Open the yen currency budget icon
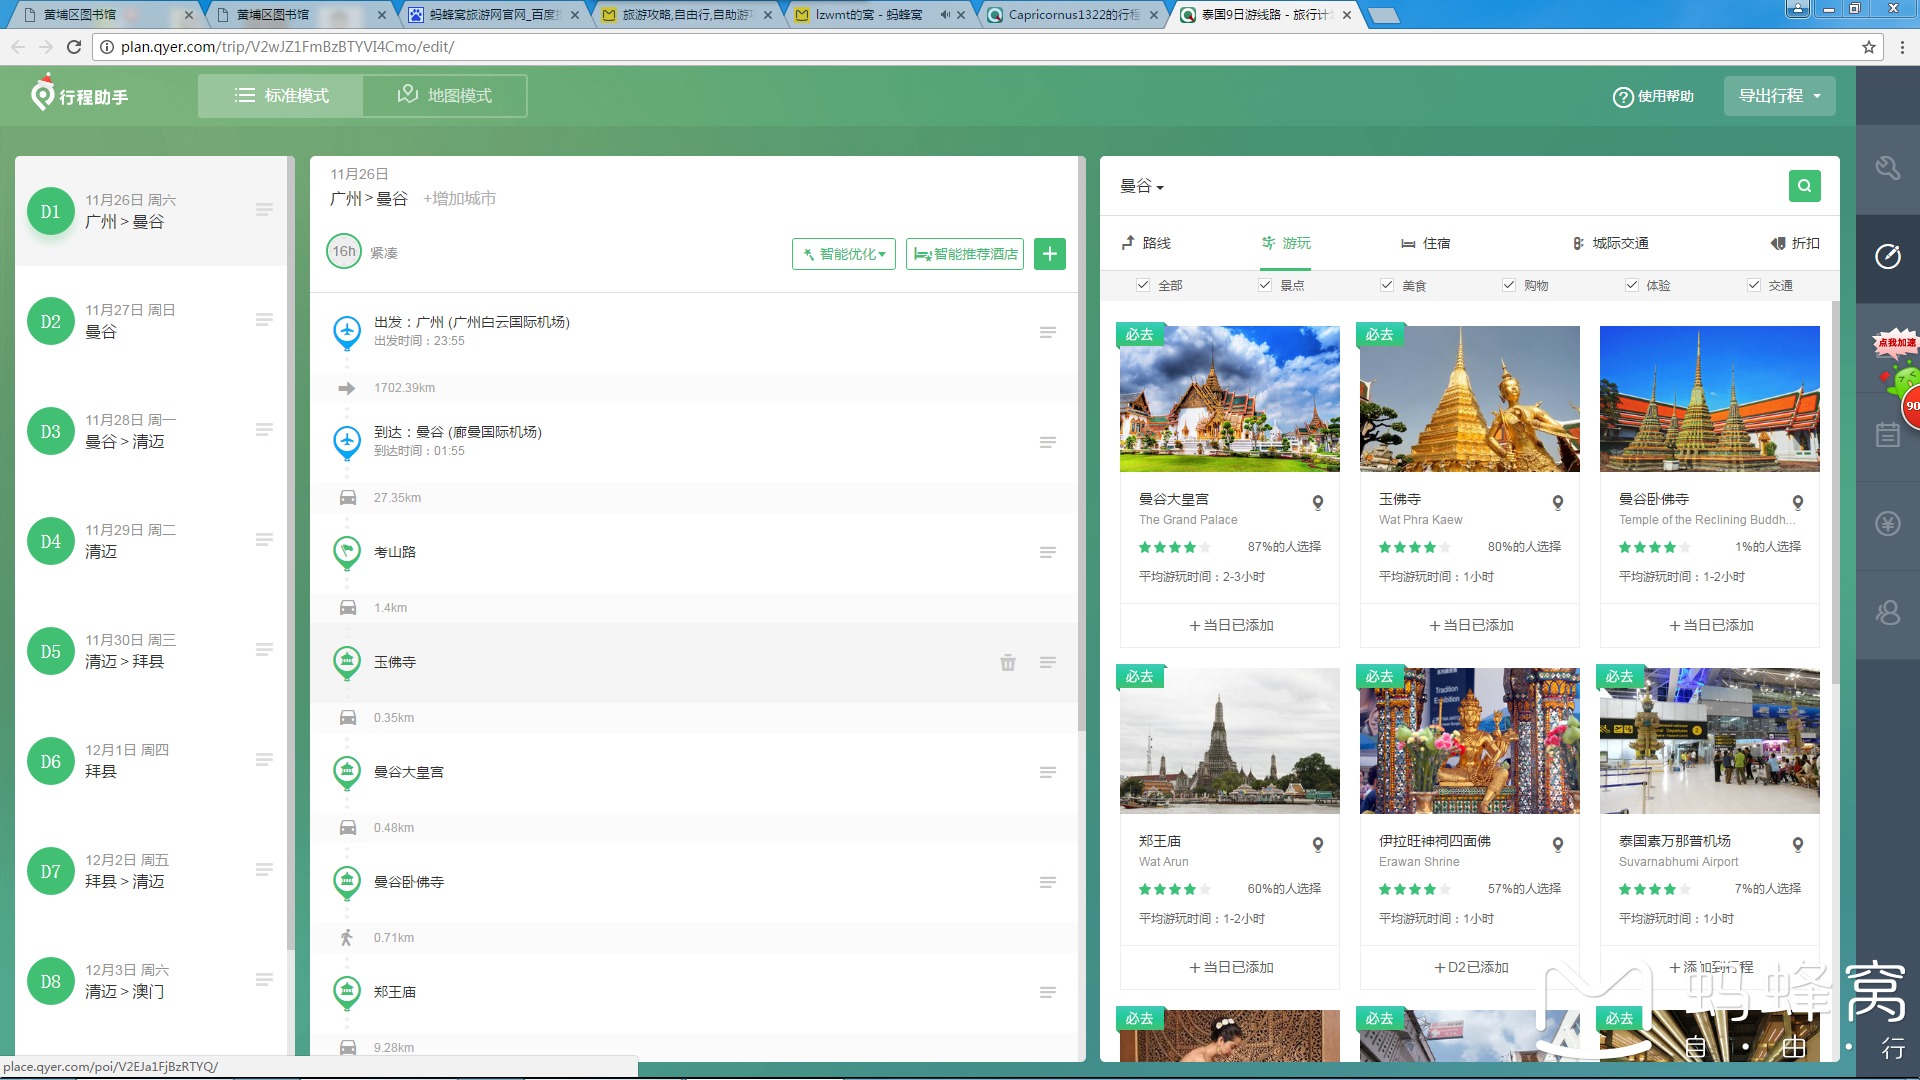Image resolution: width=1920 pixels, height=1080 pixels. (1887, 524)
